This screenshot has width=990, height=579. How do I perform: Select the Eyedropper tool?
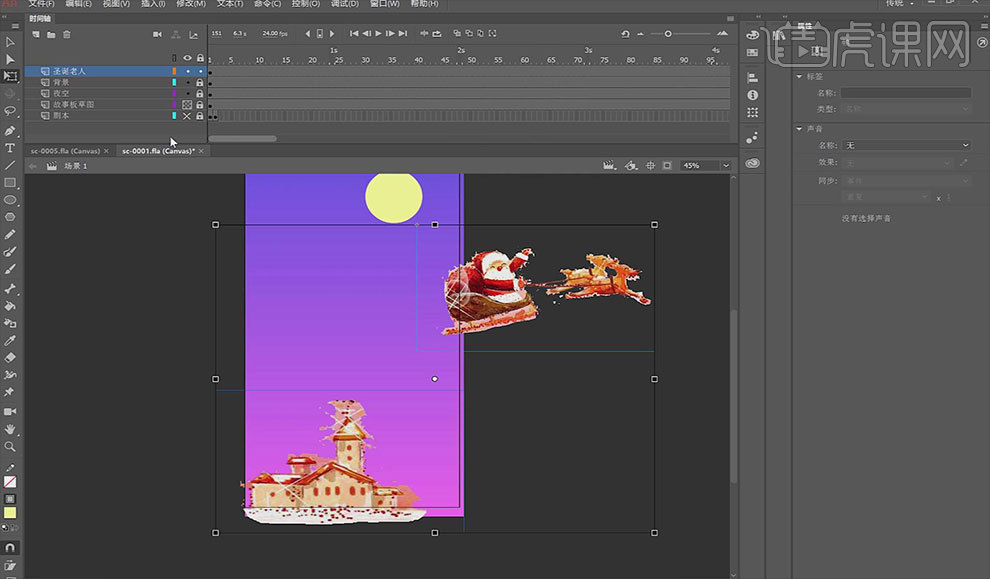(9, 340)
